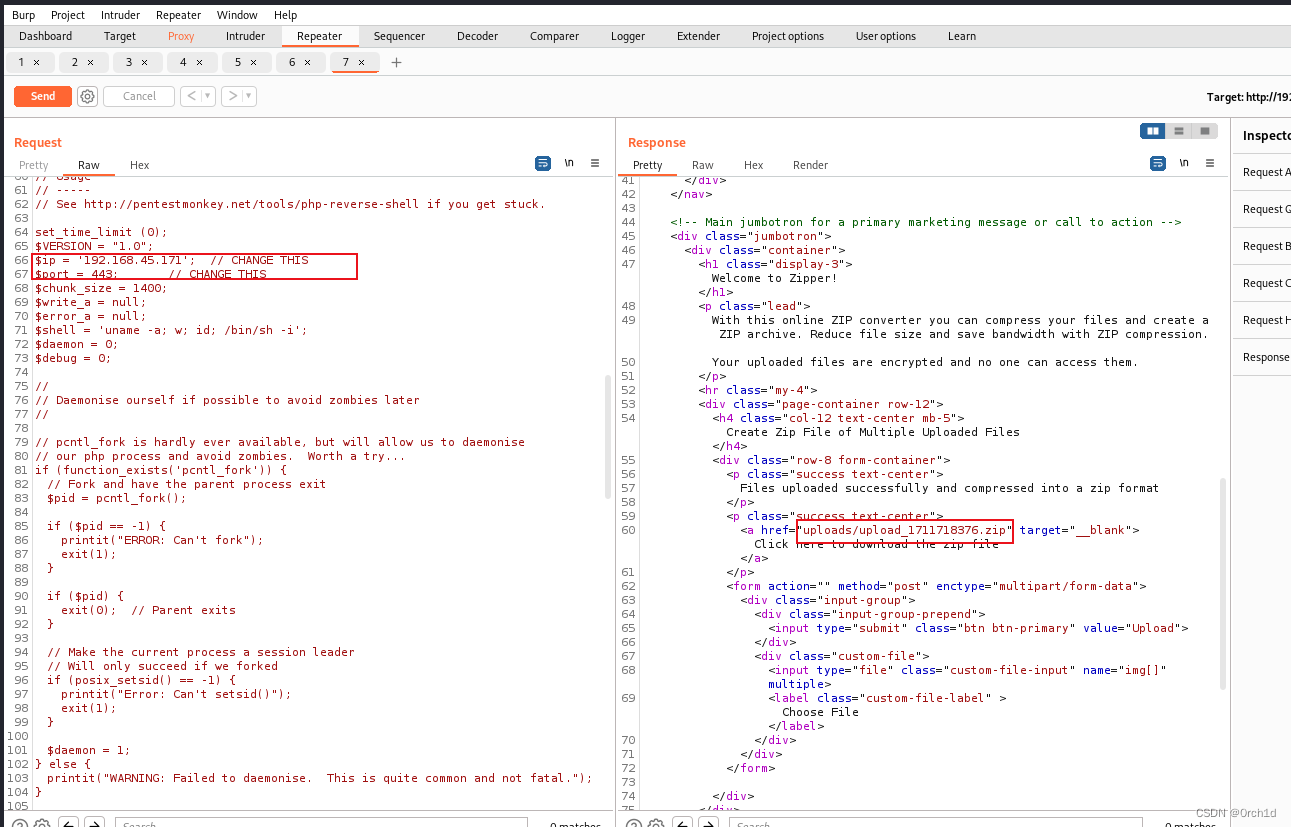Show Response in Hex view
This screenshot has height=827, width=1291.
coord(754,165)
